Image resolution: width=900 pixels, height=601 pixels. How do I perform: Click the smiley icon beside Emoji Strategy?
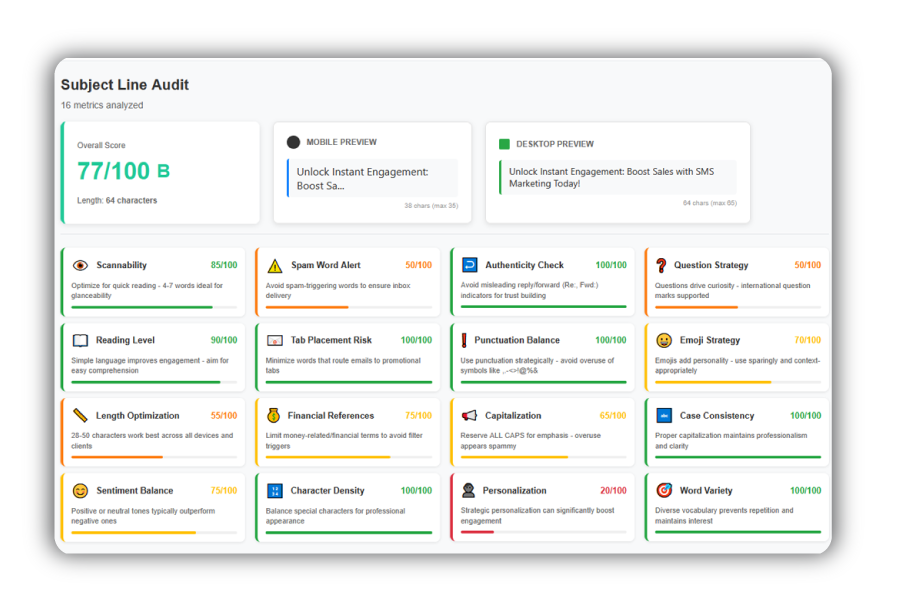(664, 341)
